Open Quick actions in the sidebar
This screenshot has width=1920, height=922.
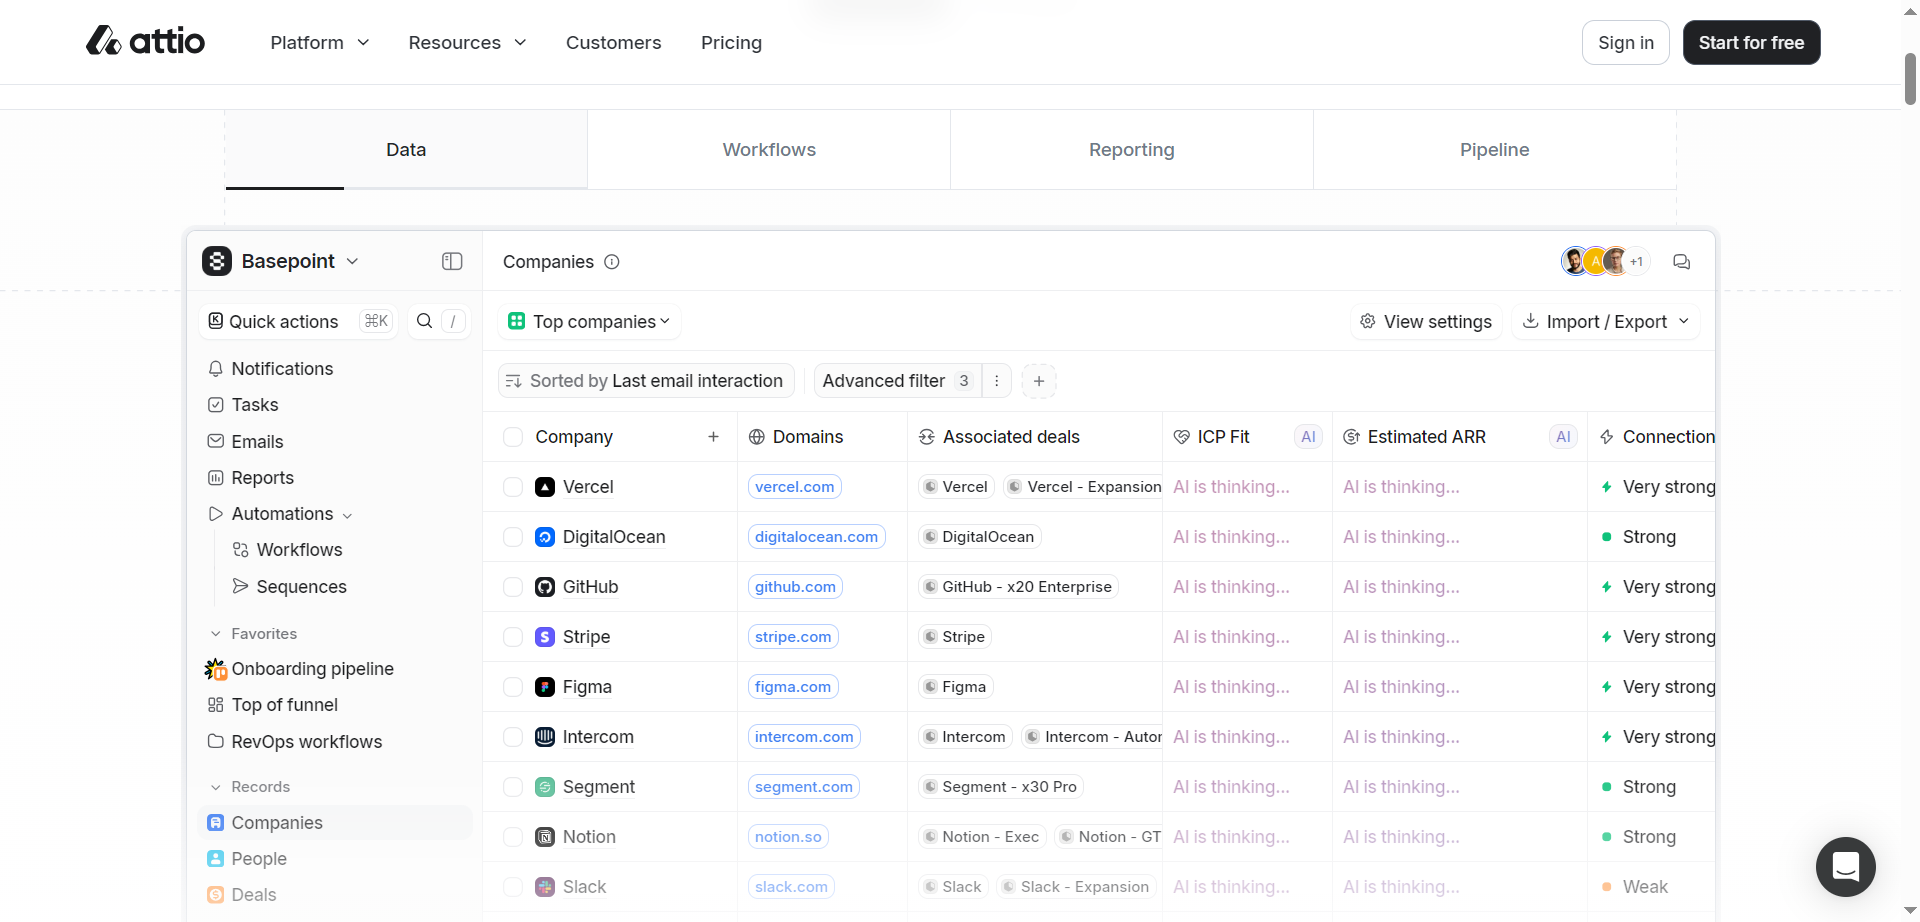pyautogui.click(x=284, y=321)
